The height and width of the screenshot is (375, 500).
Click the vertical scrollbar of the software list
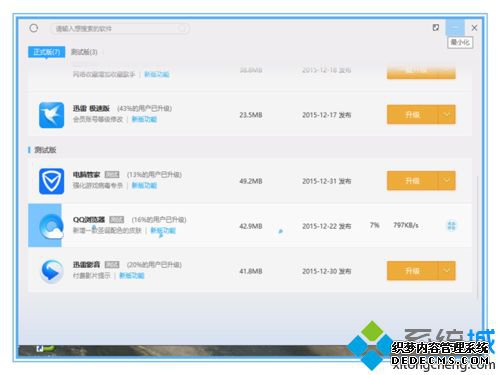[477, 237]
